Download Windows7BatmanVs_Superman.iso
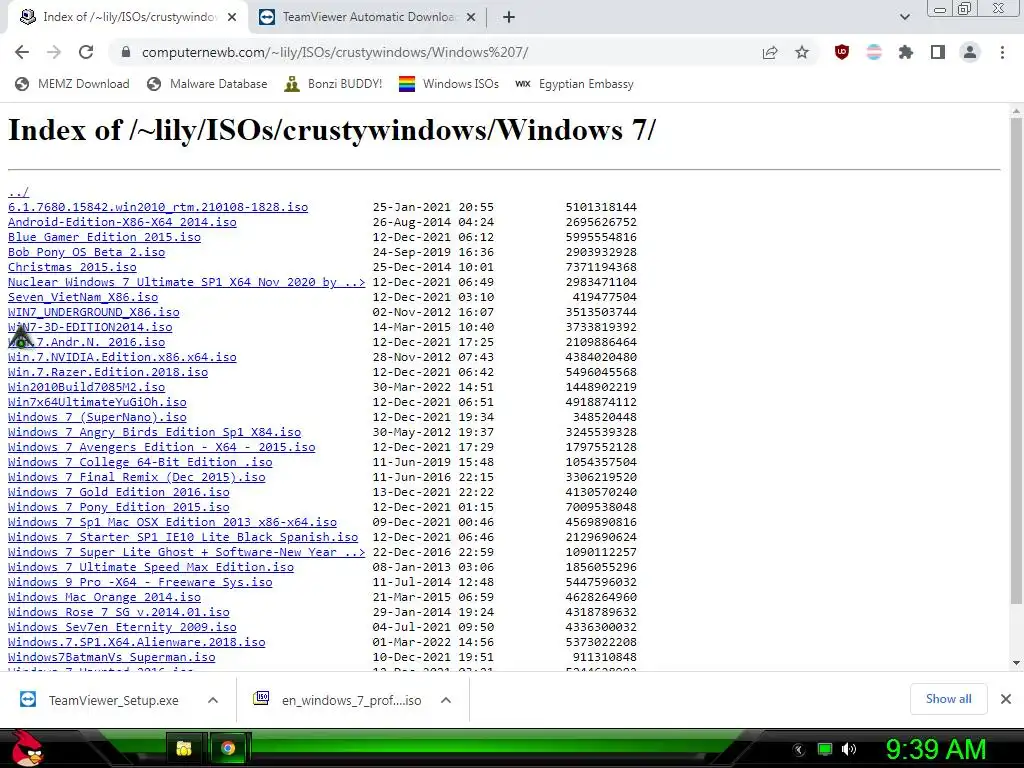Viewport: 1024px width, 768px height. [x=112, y=658]
